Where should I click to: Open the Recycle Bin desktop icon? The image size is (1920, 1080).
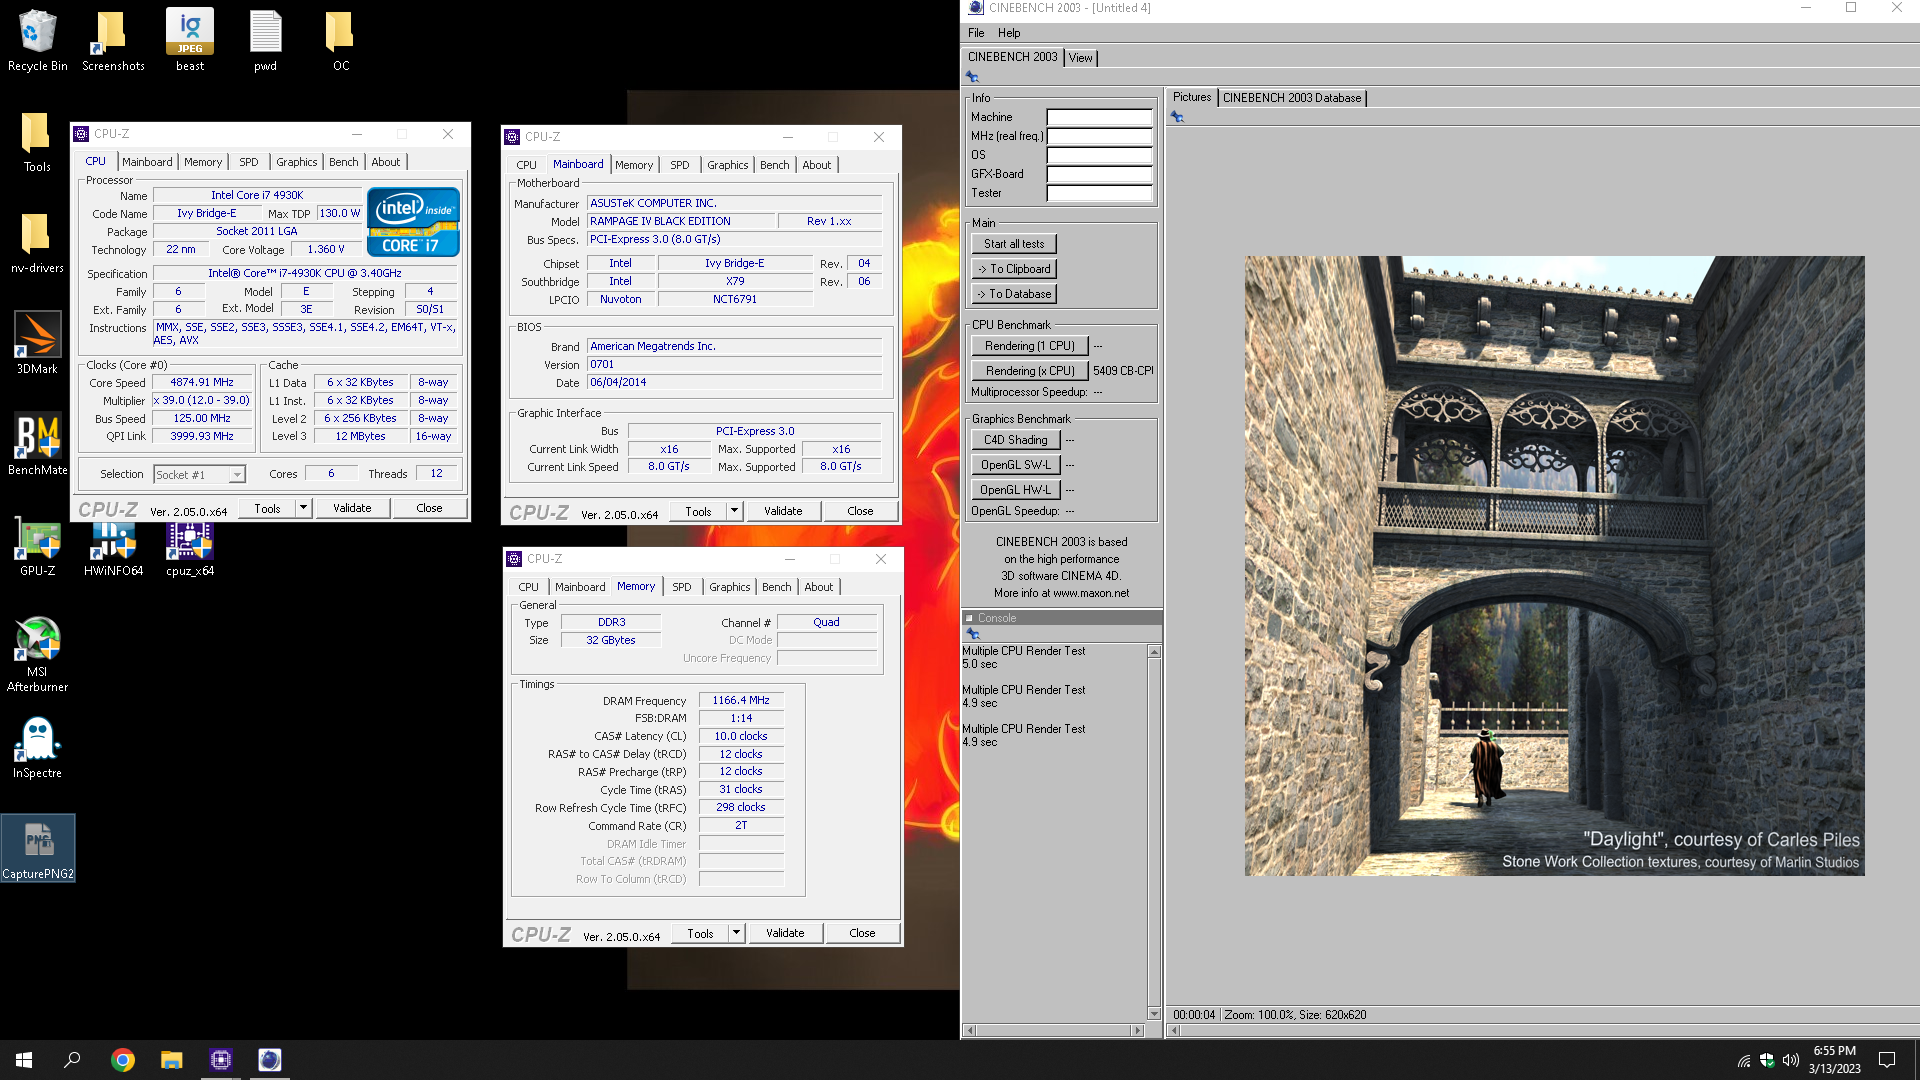[38, 40]
